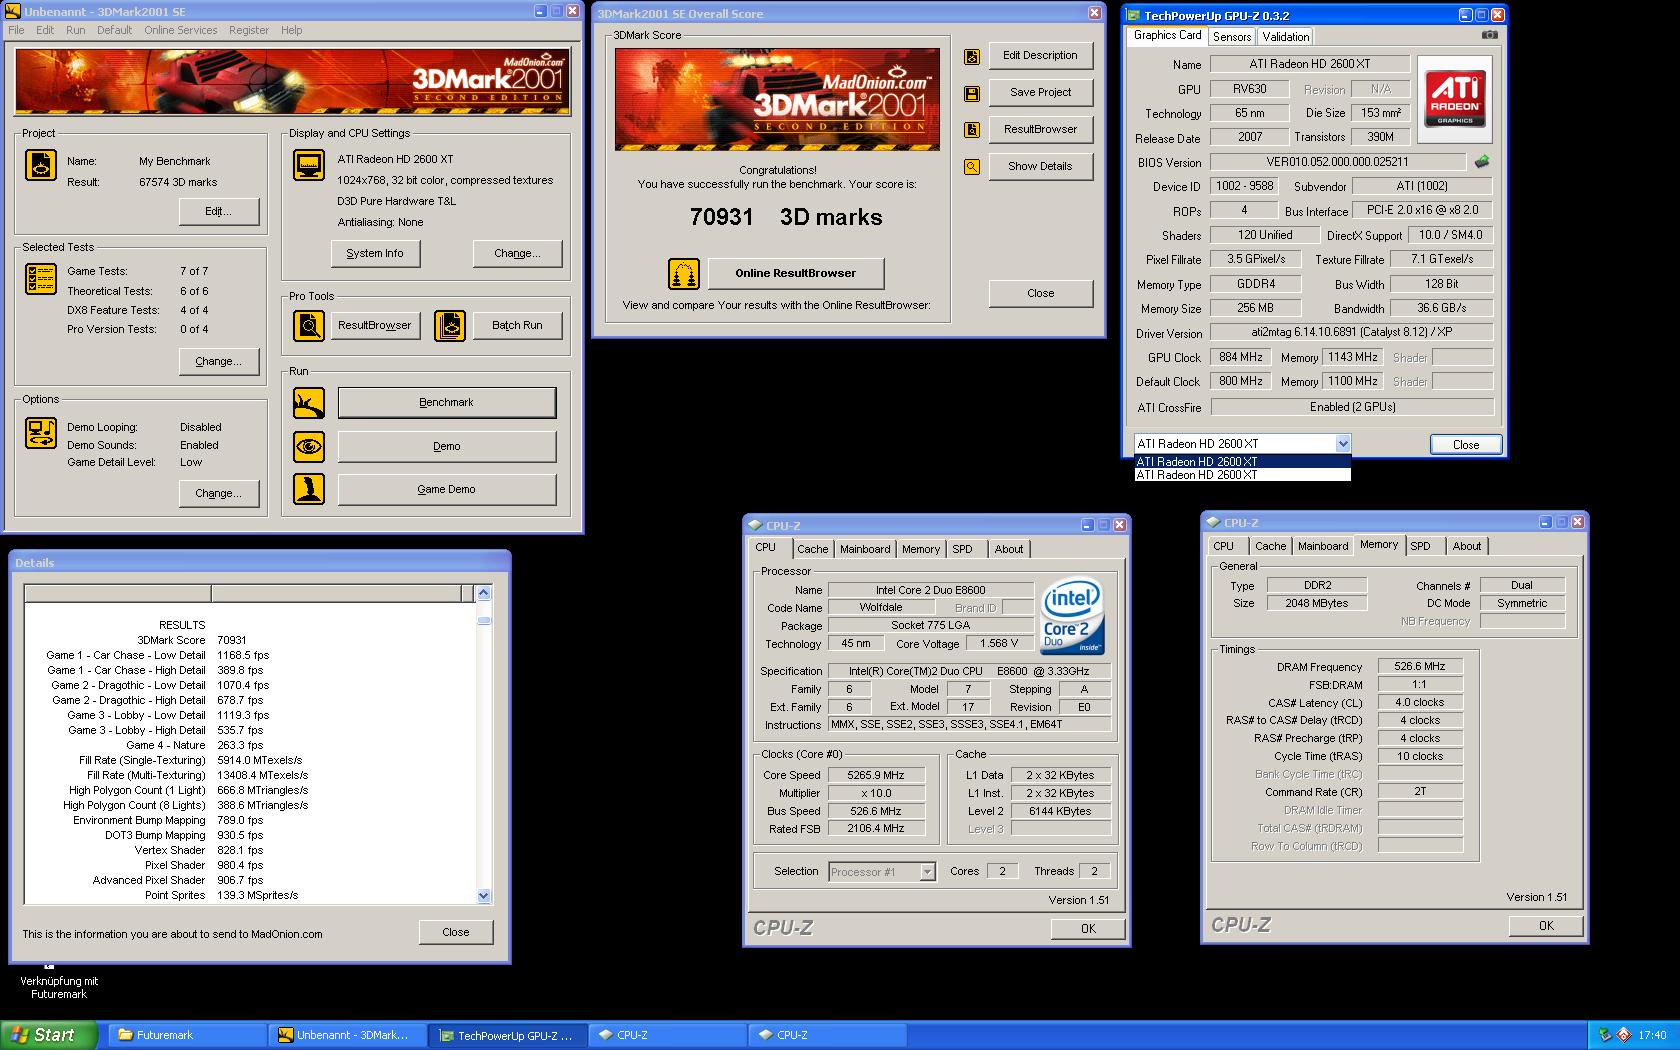
Task: Click the ResultBrowser magnifier icon in Pro Tools
Action: [309, 326]
